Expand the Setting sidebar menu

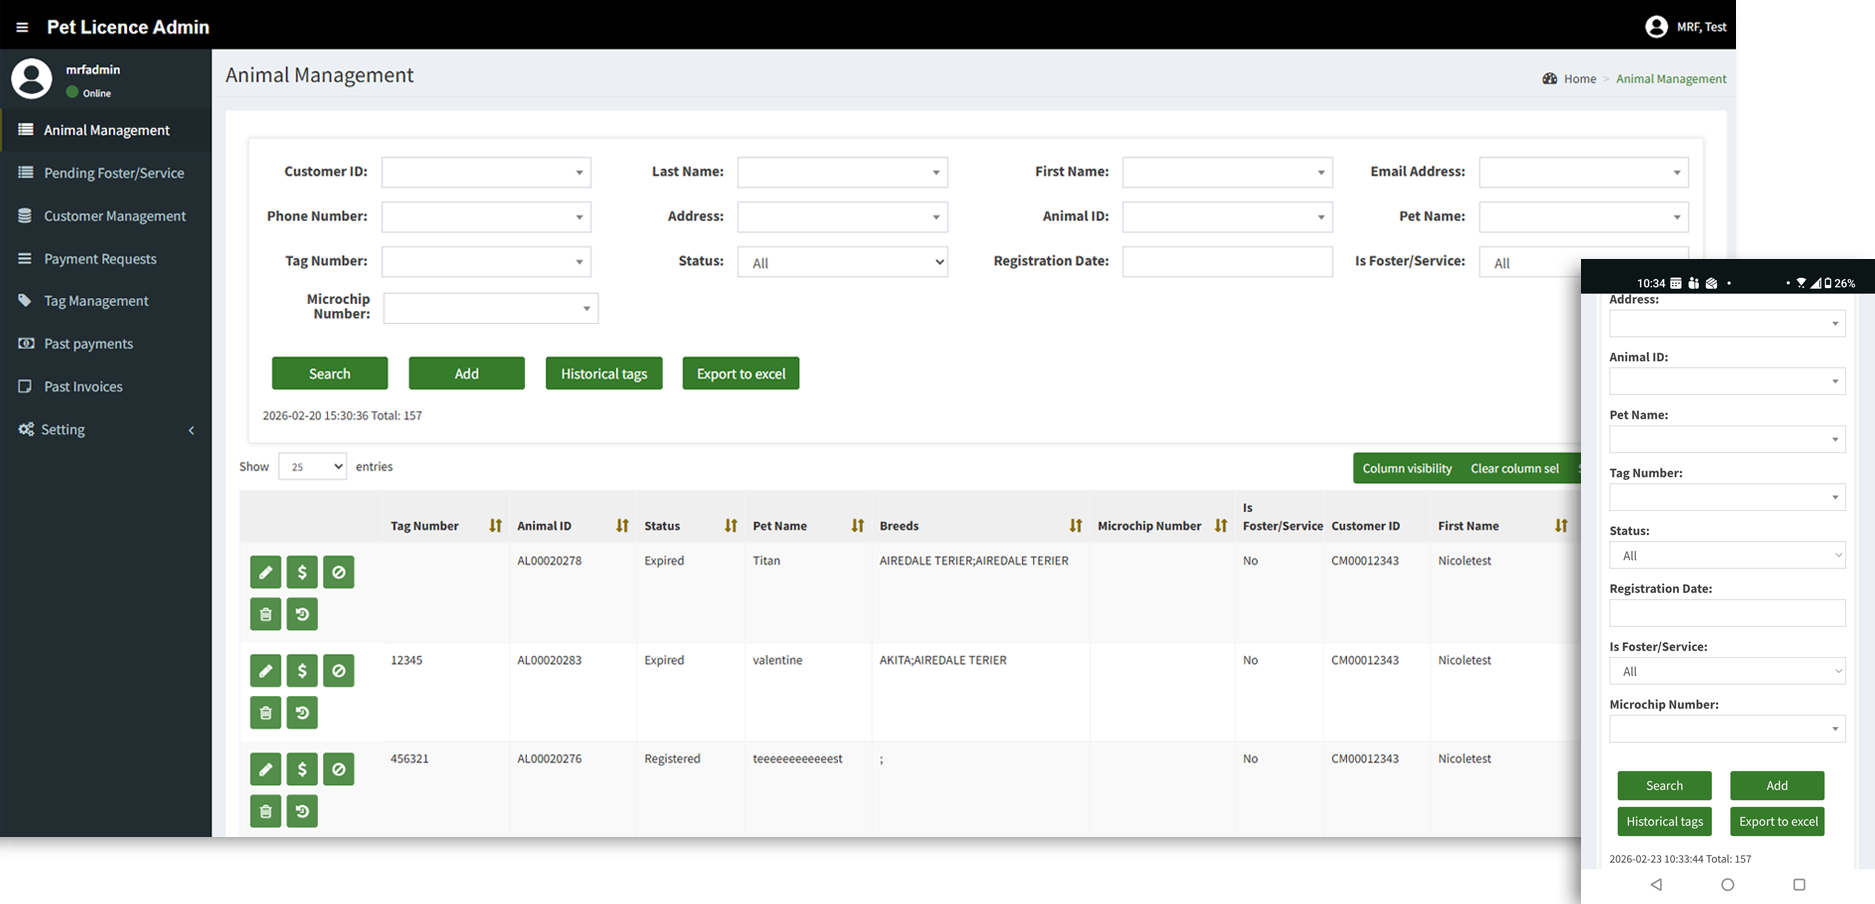[x=106, y=430]
